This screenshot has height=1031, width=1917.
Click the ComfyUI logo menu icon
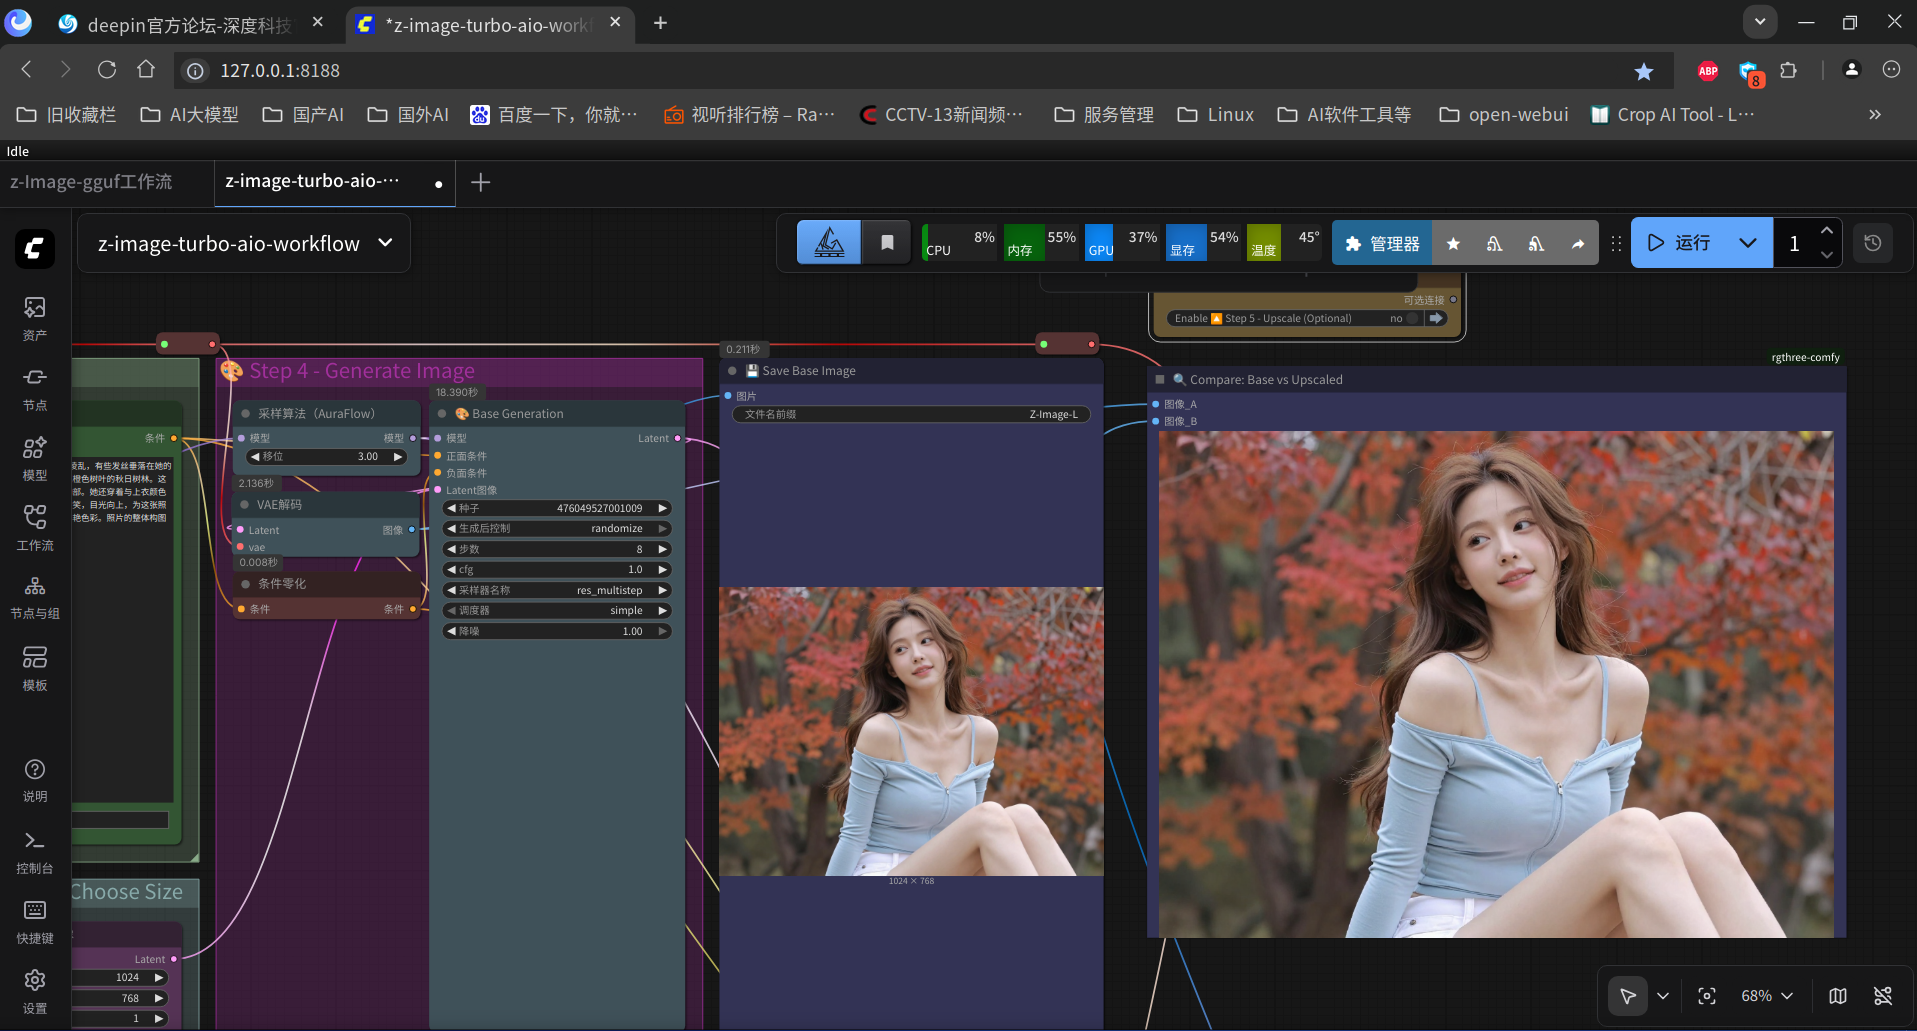click(35, 248)
